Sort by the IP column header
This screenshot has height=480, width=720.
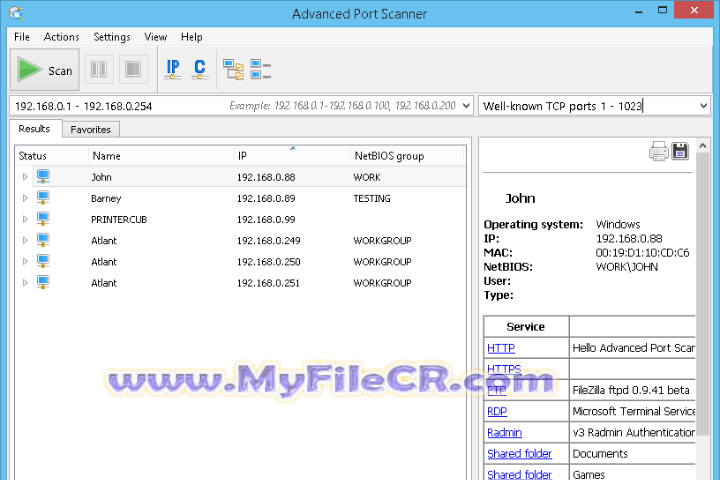(292, 156)
